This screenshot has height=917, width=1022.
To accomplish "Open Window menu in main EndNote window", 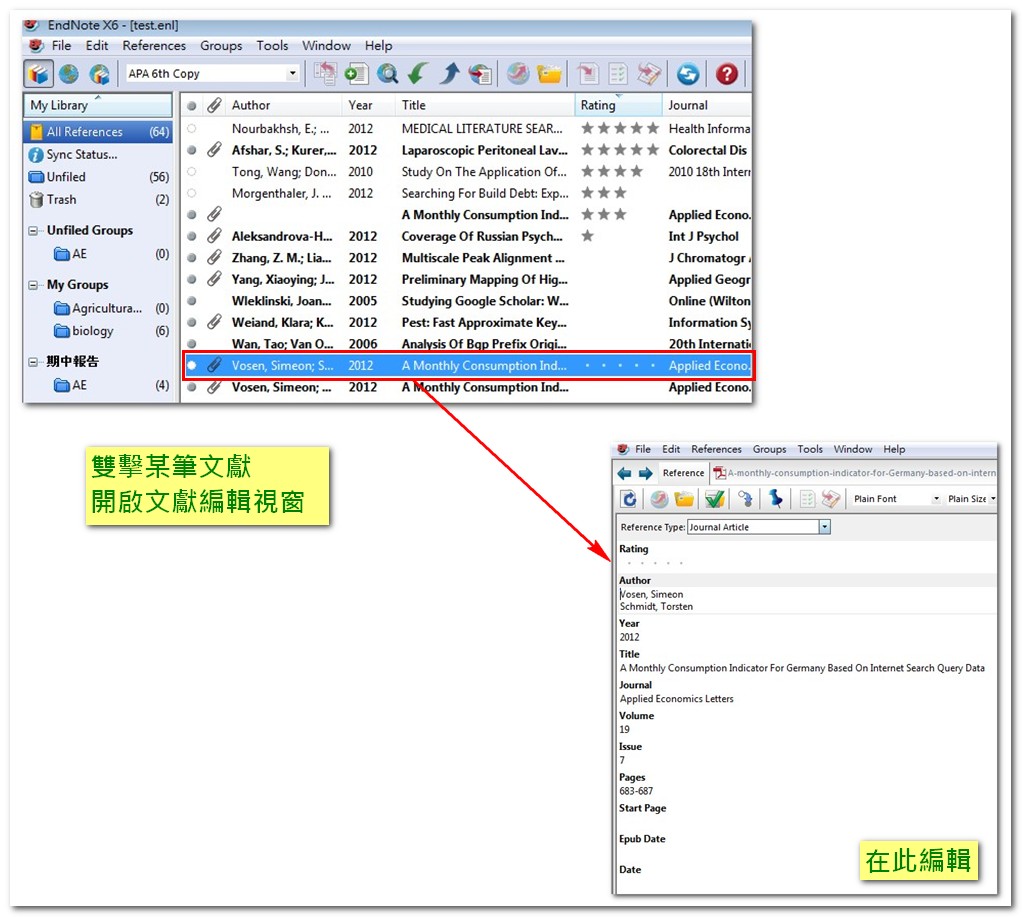I will 326,46.
